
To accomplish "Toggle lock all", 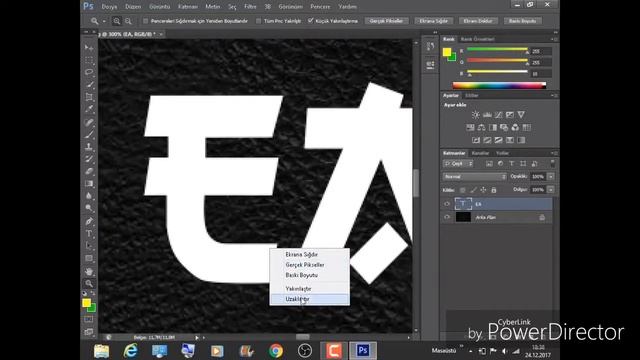I will (x=493, y=190).
